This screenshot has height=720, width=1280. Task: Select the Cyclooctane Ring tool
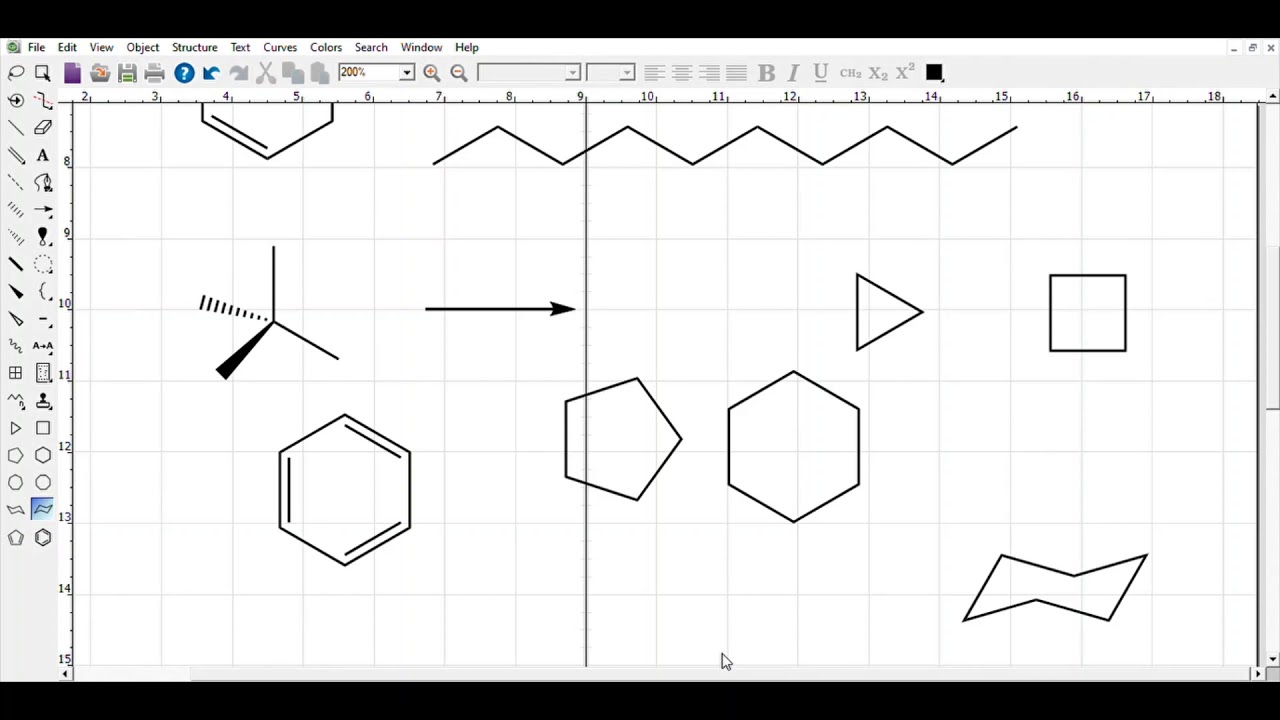click(x=43, y=483)
